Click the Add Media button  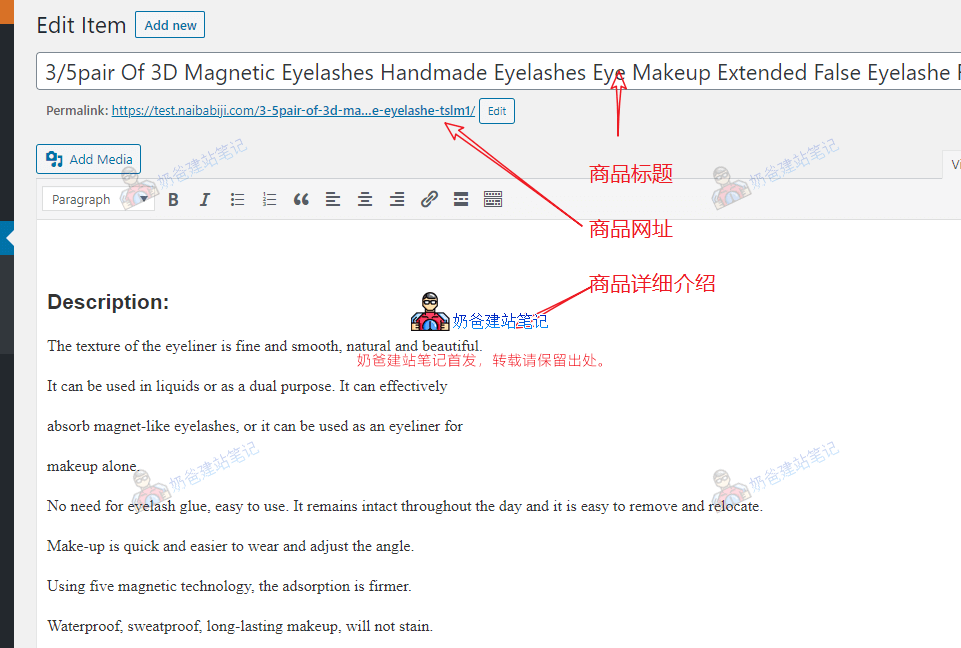(89, 159)
